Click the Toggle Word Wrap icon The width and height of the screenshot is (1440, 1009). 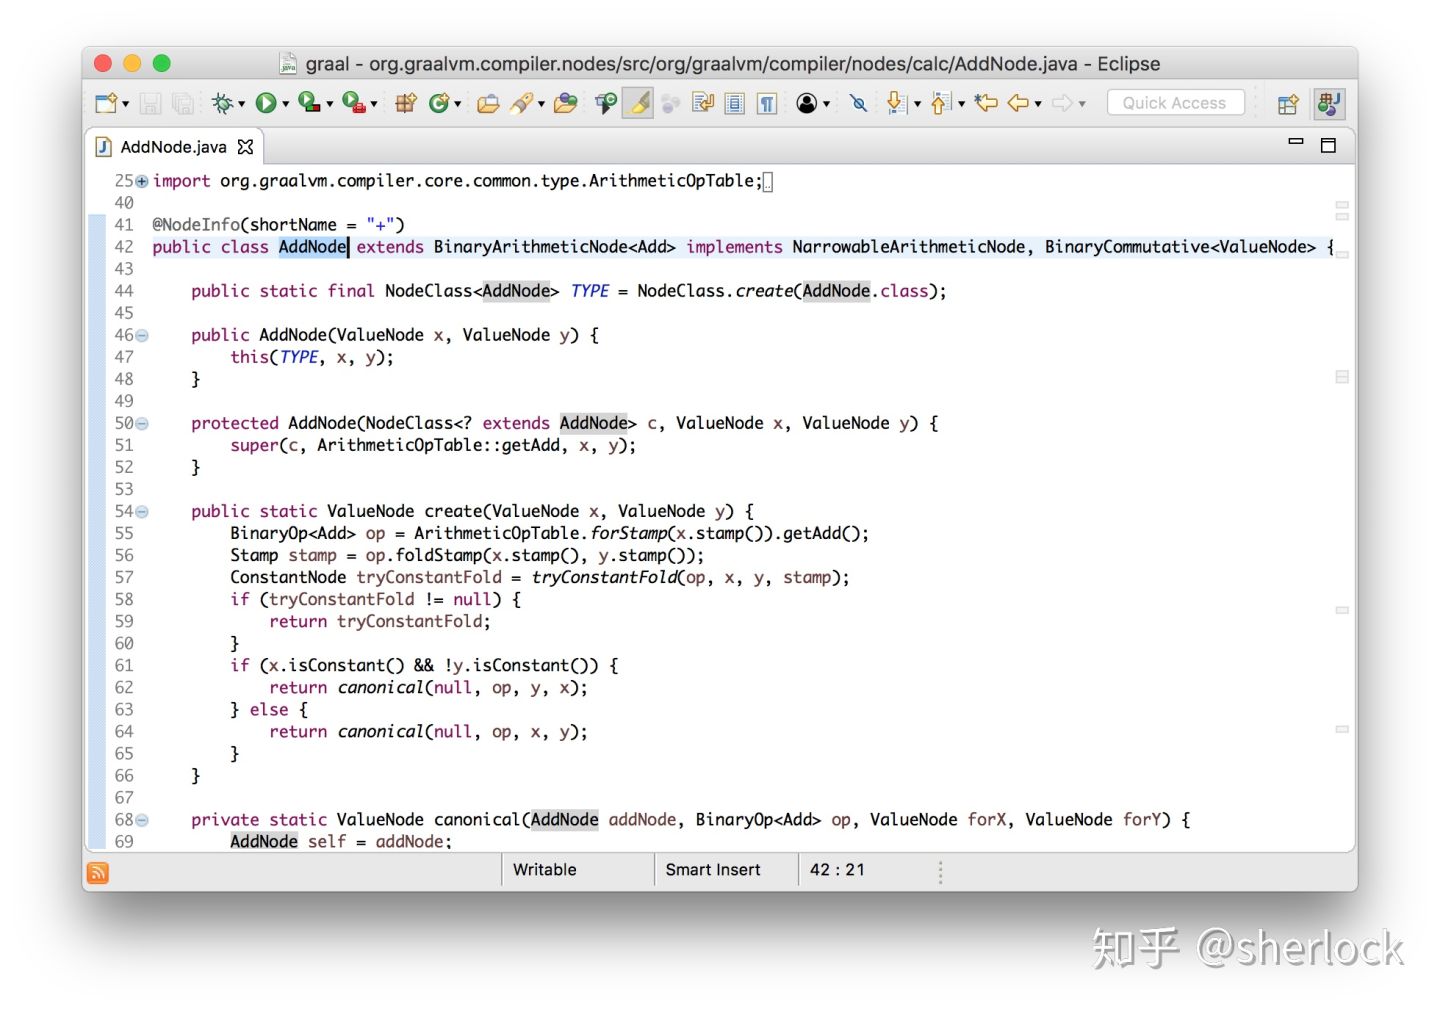[703, 103]
